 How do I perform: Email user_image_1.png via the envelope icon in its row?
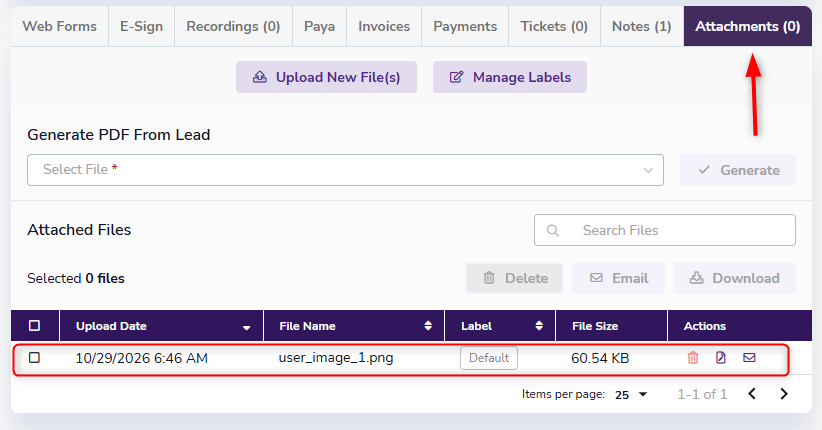pyautogui.click(x=749, y=358)
